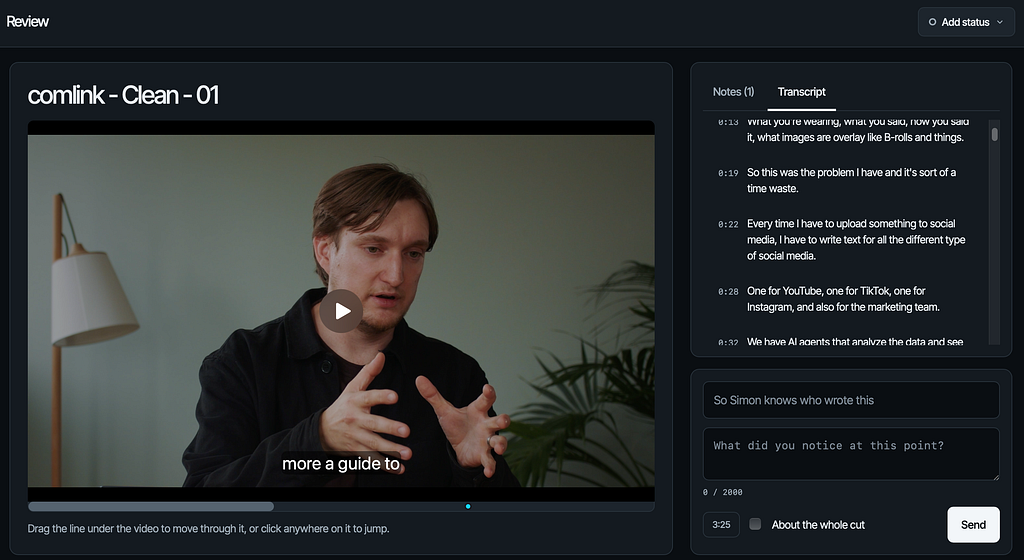Focus the 'So Simon knows who wrote this' name field
This screenshot has height=560, width=1024.
[x=851, y=400]
